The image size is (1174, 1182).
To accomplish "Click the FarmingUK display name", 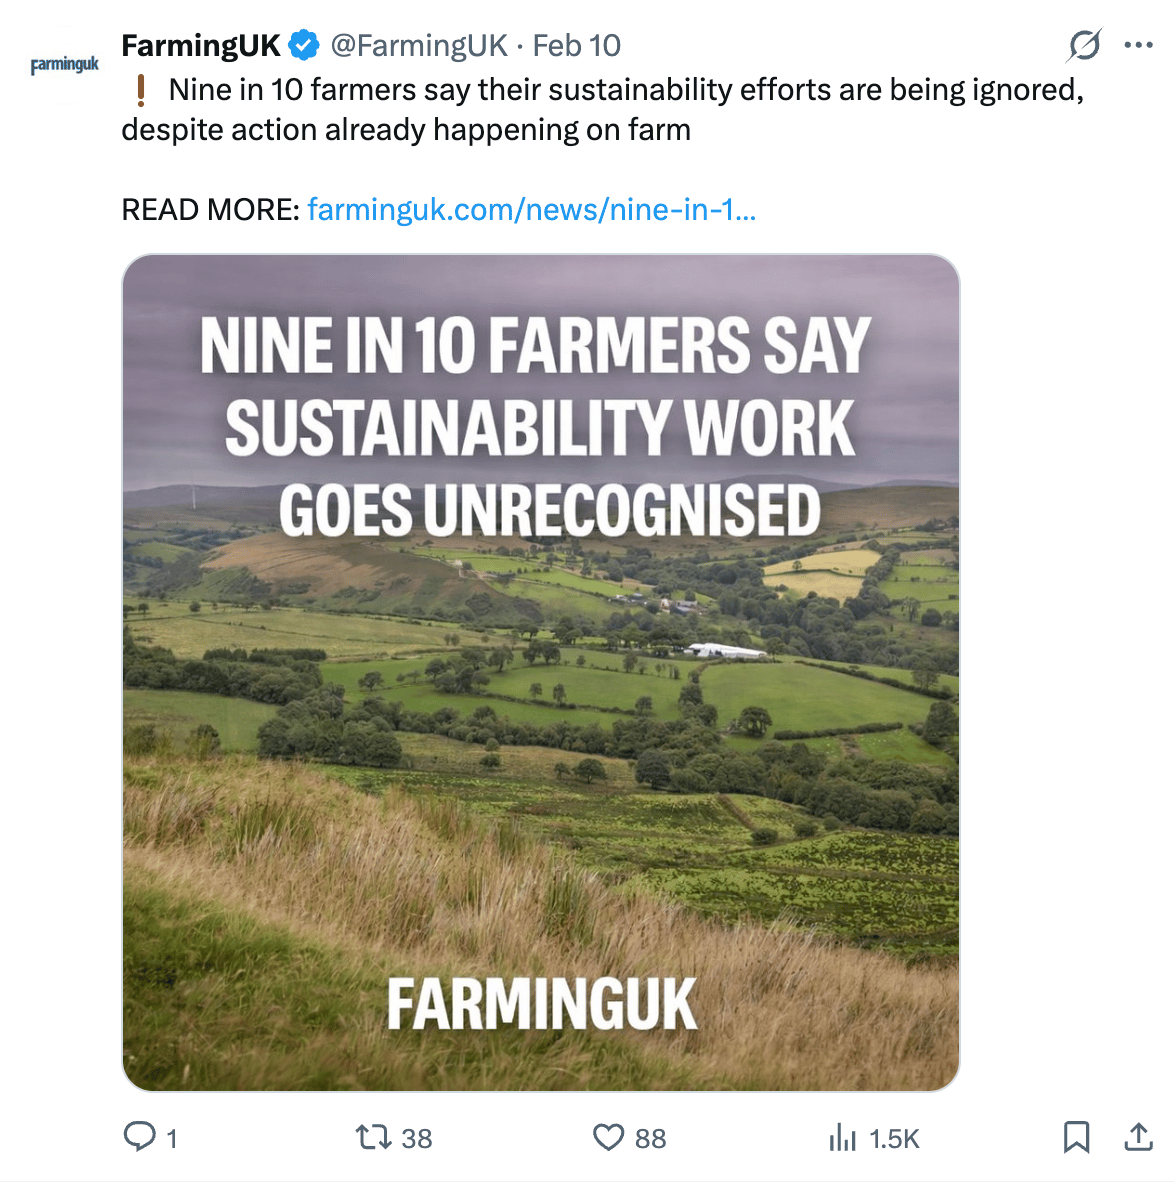I will click(201, 45).
